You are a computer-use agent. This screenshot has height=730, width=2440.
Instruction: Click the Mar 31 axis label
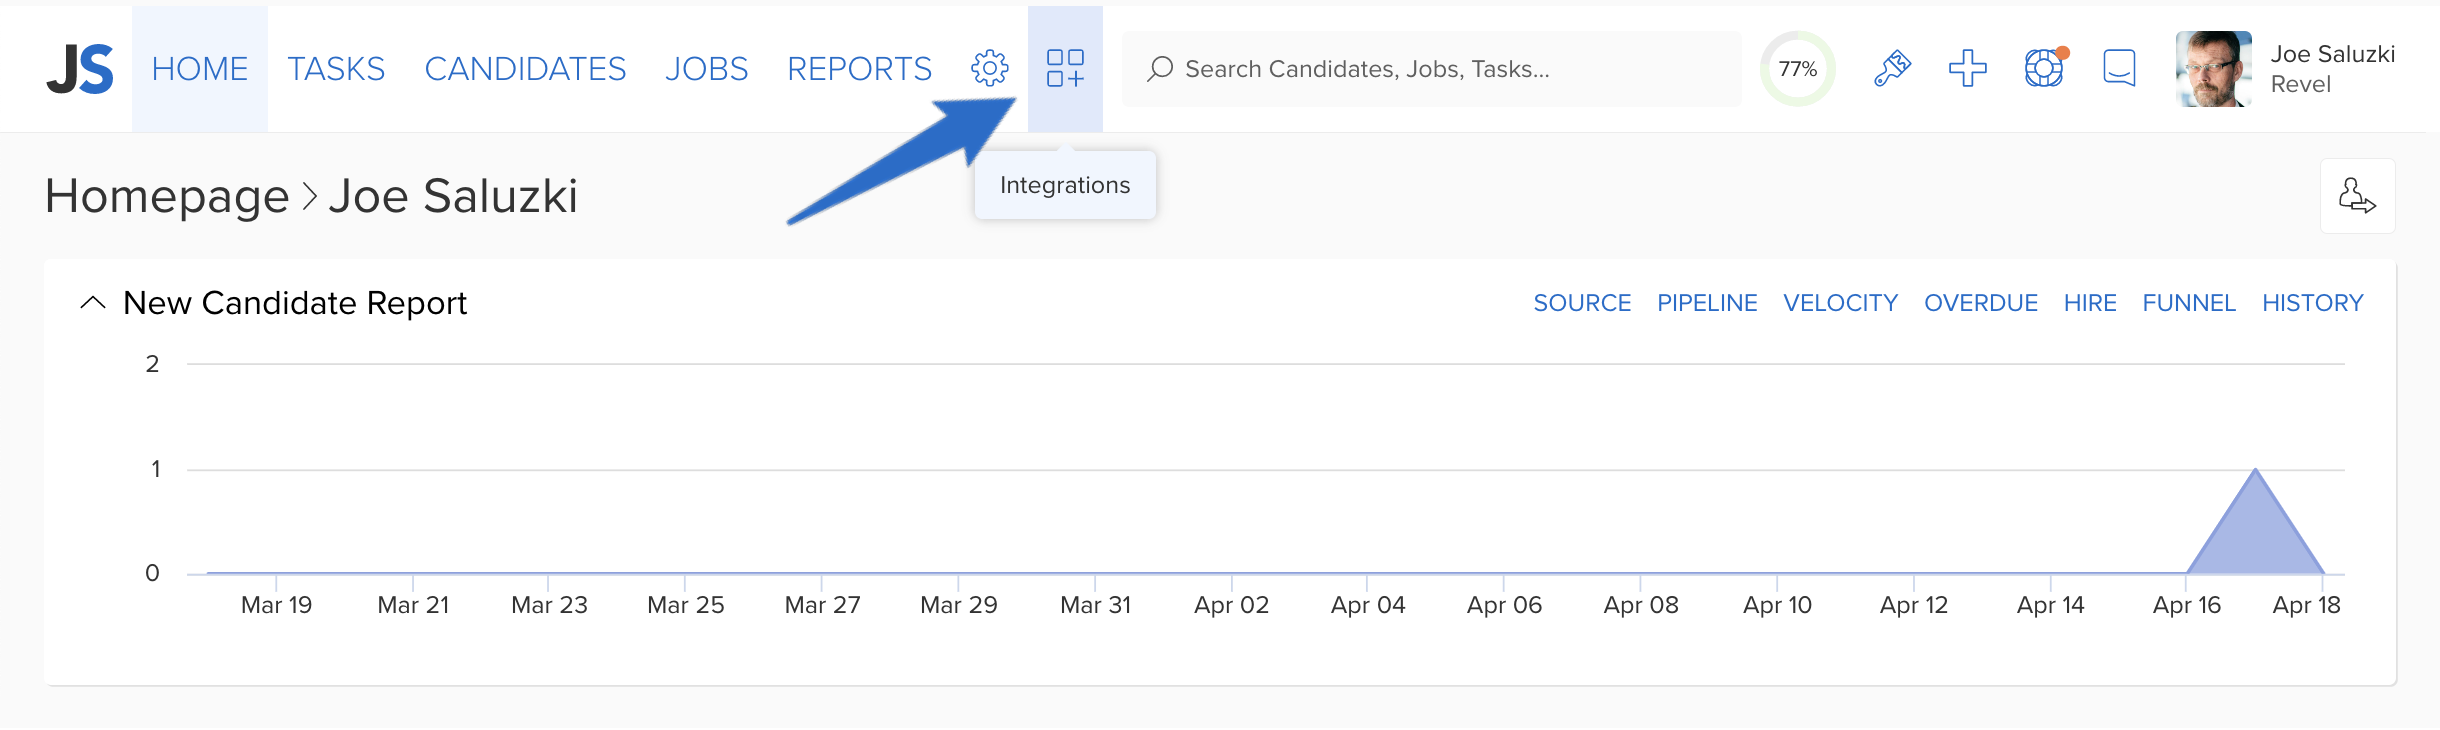(x=1095, y=605)
